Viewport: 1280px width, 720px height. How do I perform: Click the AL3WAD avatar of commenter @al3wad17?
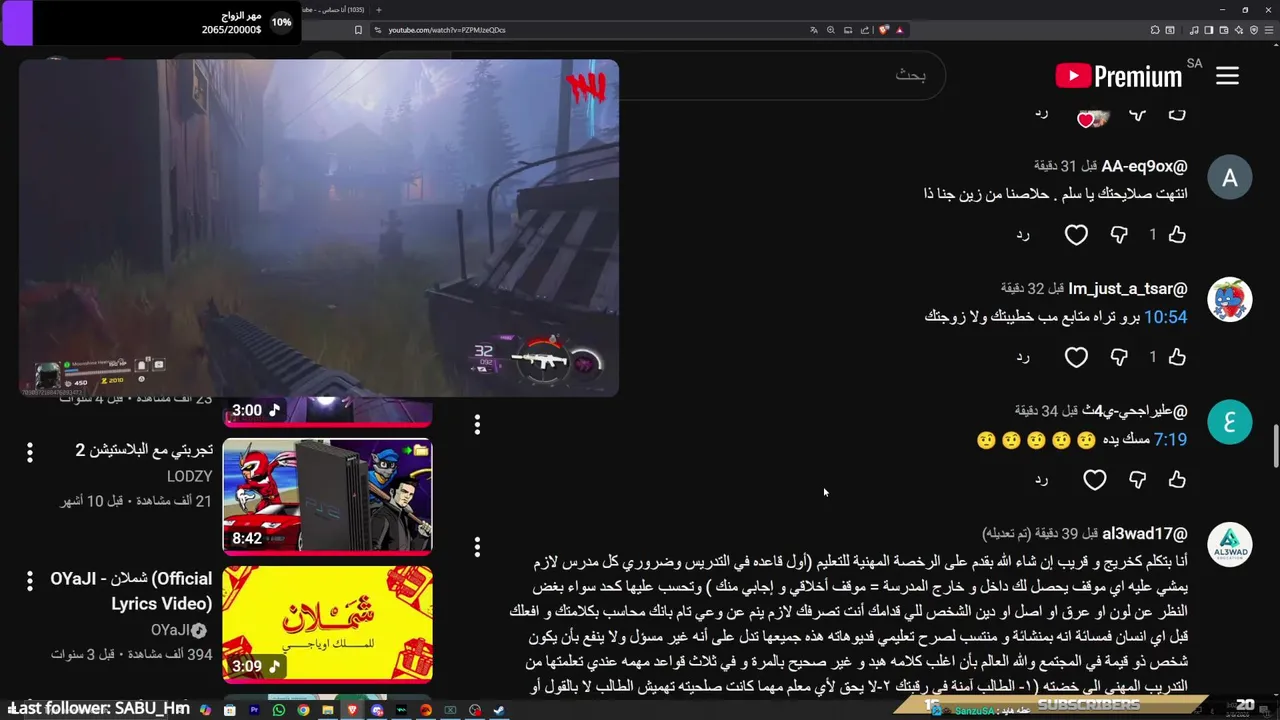point(1230,546)
